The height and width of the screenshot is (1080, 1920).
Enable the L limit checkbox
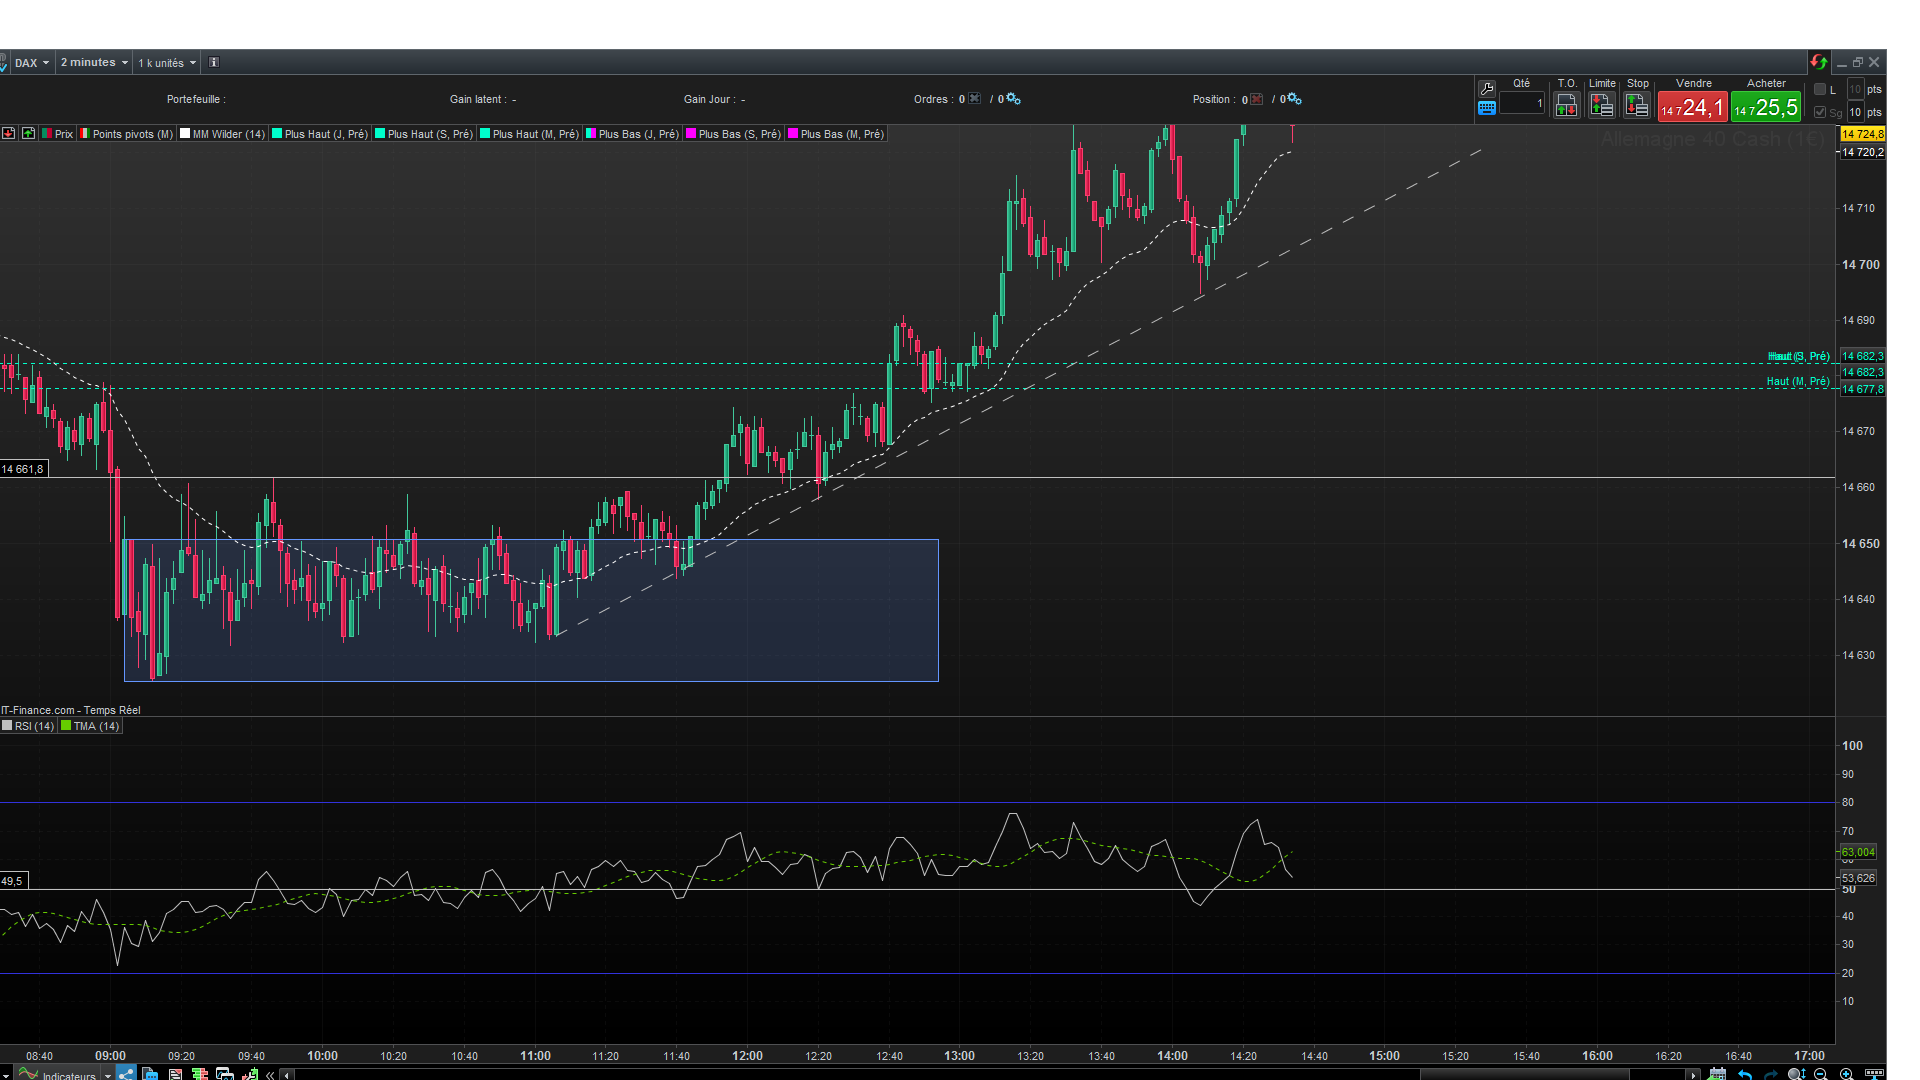pyautogui.click(x=1820, y=89)
